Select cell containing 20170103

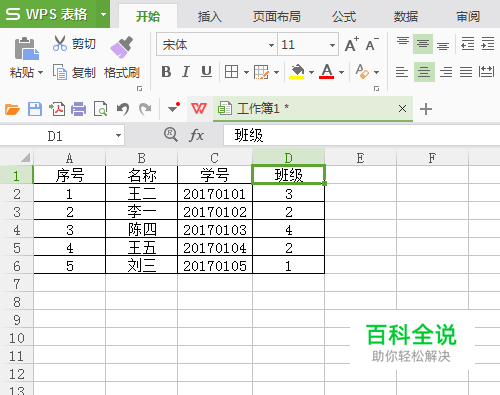pyautogui.click(x=215, y=230)
